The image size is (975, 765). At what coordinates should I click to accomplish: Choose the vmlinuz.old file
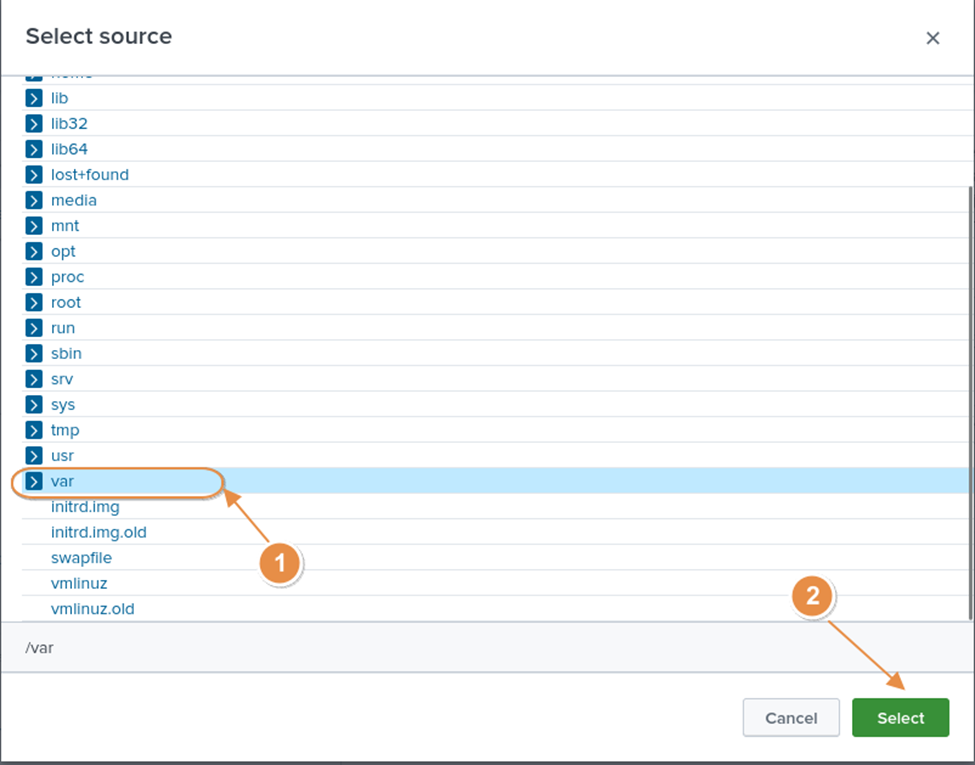pyautogui.click(x=93, y=609)
